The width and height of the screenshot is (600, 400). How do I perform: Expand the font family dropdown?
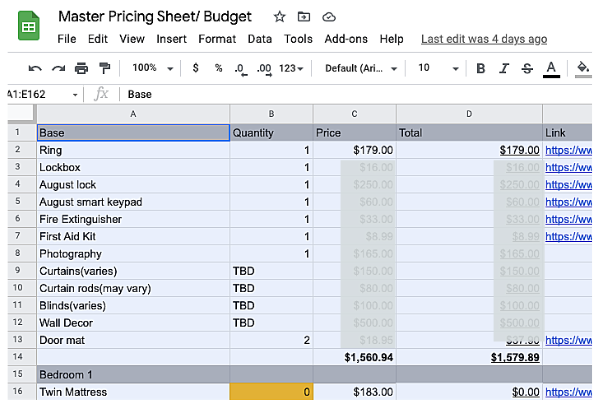tap(361, 68)
